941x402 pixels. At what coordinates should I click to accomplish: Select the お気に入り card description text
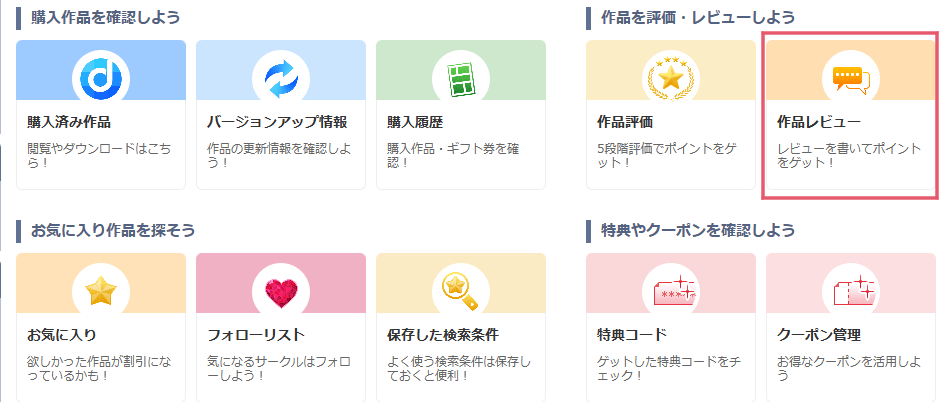tap(99, 368)
